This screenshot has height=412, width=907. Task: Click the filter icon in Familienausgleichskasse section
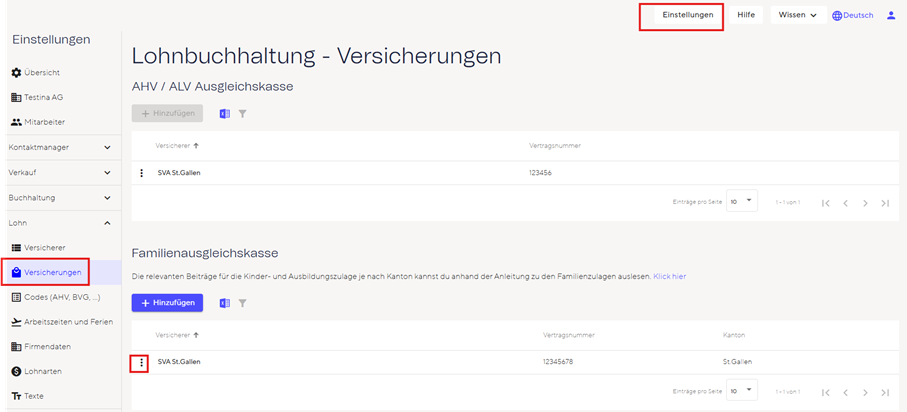[242, 302]
